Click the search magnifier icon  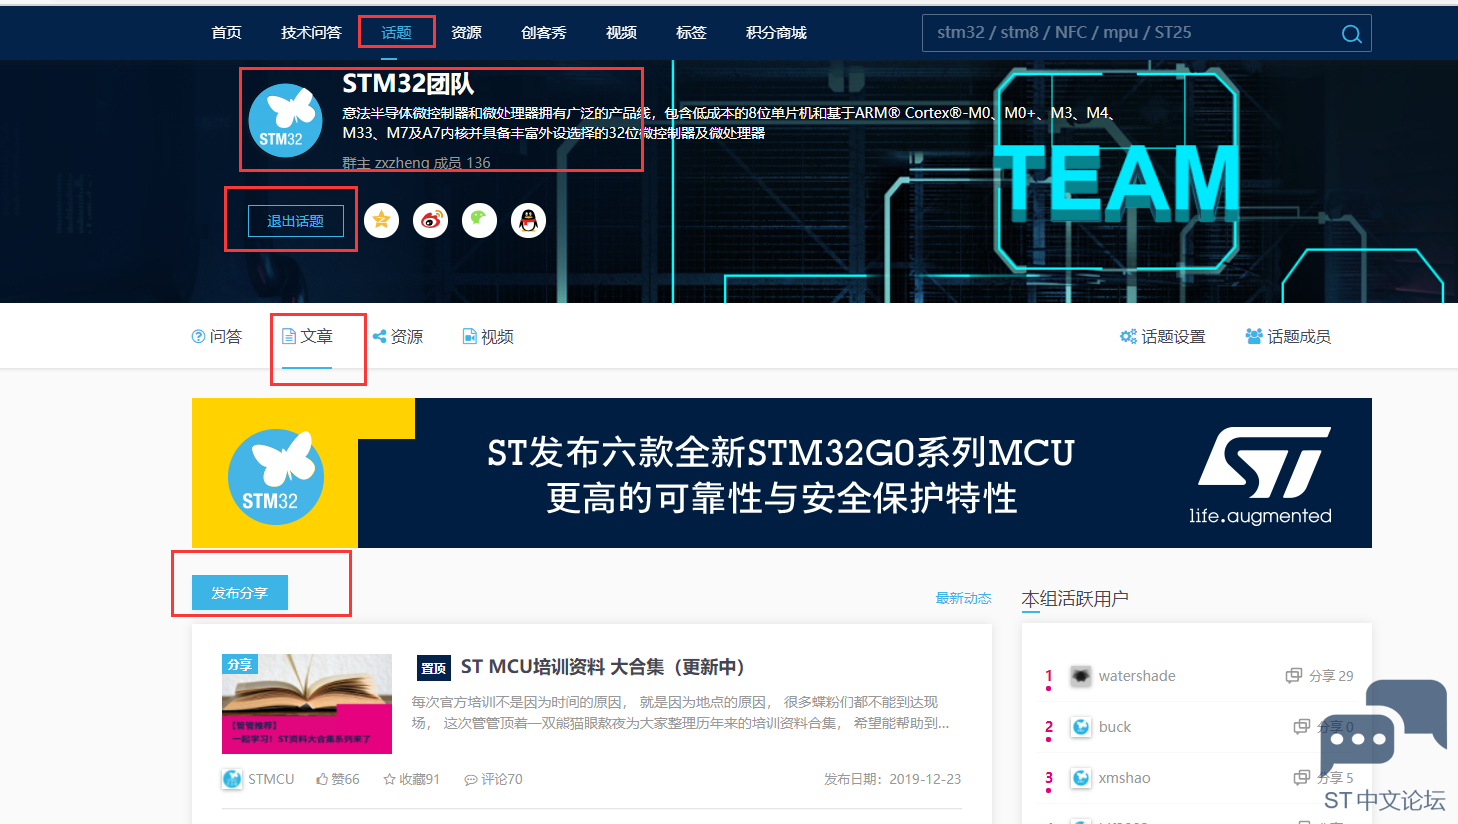(1351, 34)
